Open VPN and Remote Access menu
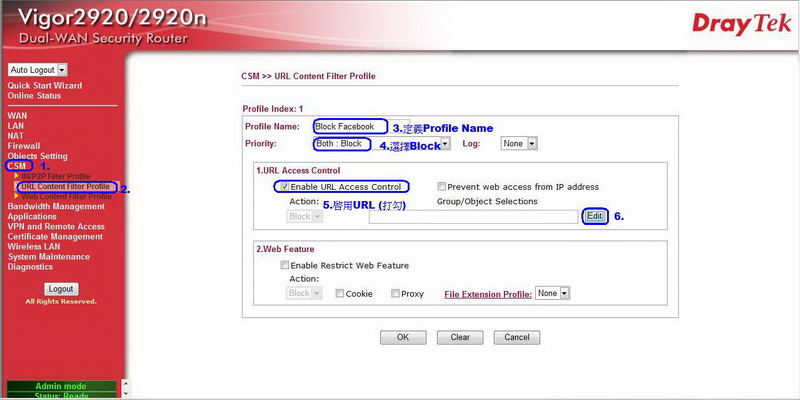The width and height of the screenshot is (800, 400). (56, 227)
